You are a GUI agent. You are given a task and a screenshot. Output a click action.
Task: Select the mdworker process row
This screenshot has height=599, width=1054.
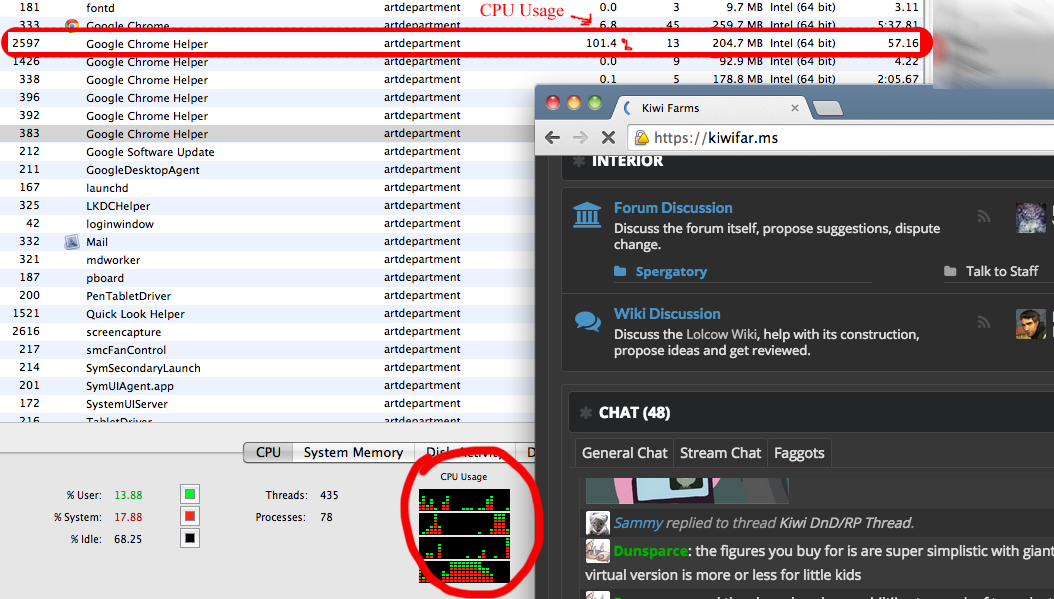(x=268, y=259)
